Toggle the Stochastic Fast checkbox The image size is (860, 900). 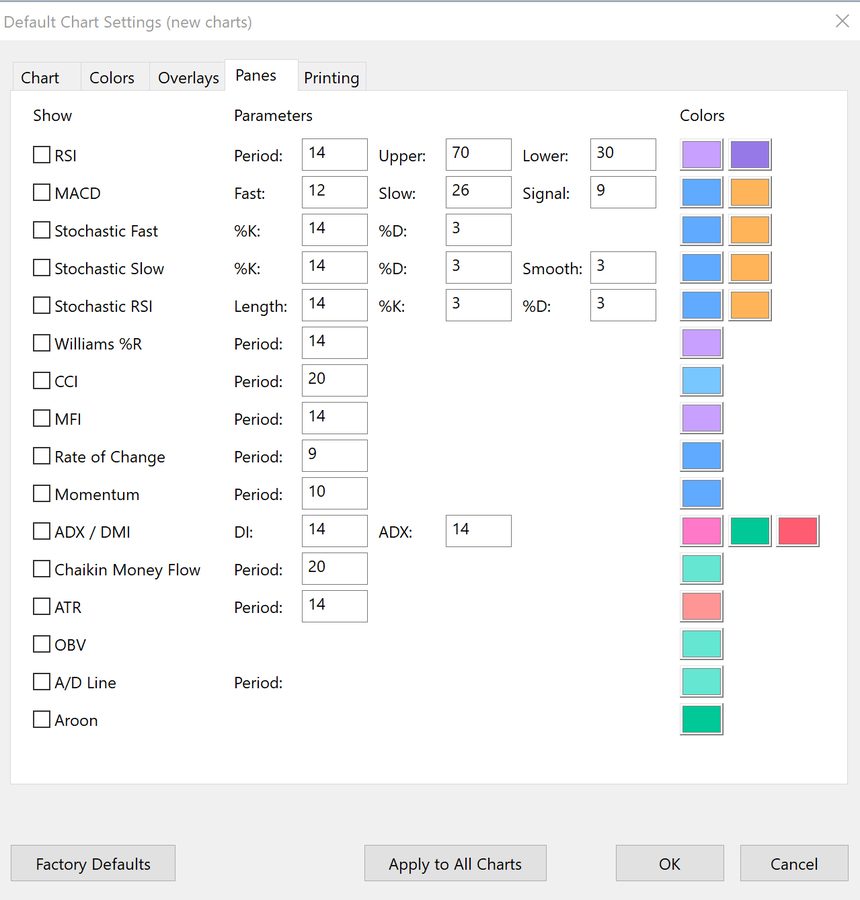tap(41, 230)
